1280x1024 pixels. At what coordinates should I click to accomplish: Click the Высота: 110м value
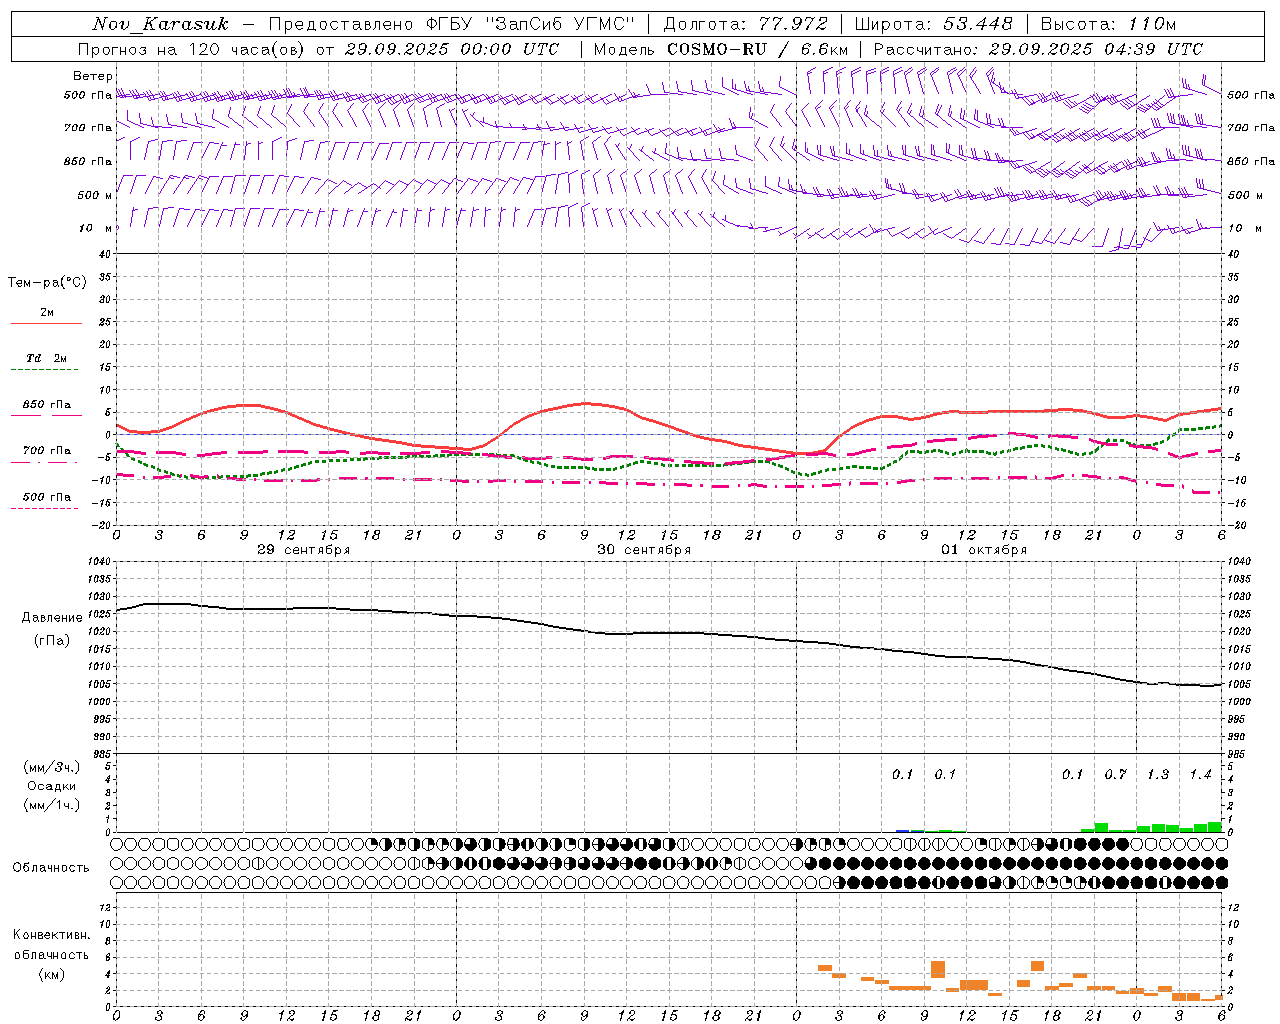click(x=1108, y=24)
